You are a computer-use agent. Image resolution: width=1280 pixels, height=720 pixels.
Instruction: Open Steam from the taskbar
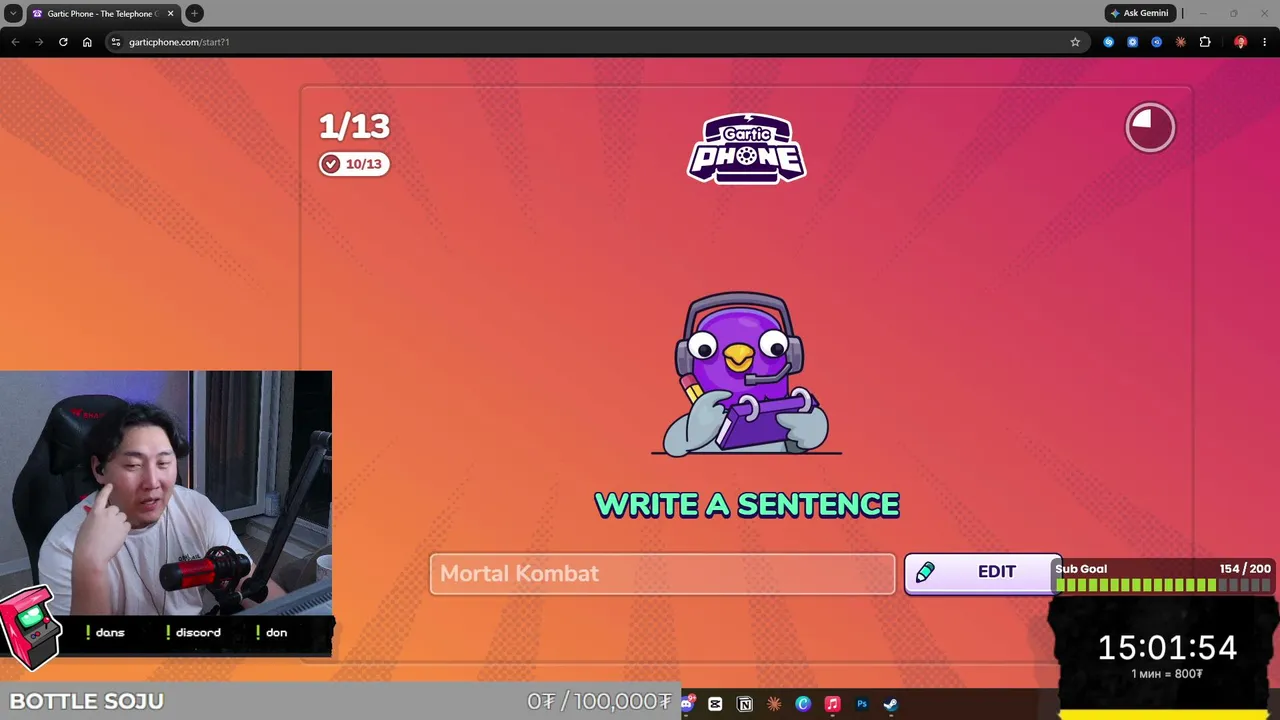coord(890,704)
